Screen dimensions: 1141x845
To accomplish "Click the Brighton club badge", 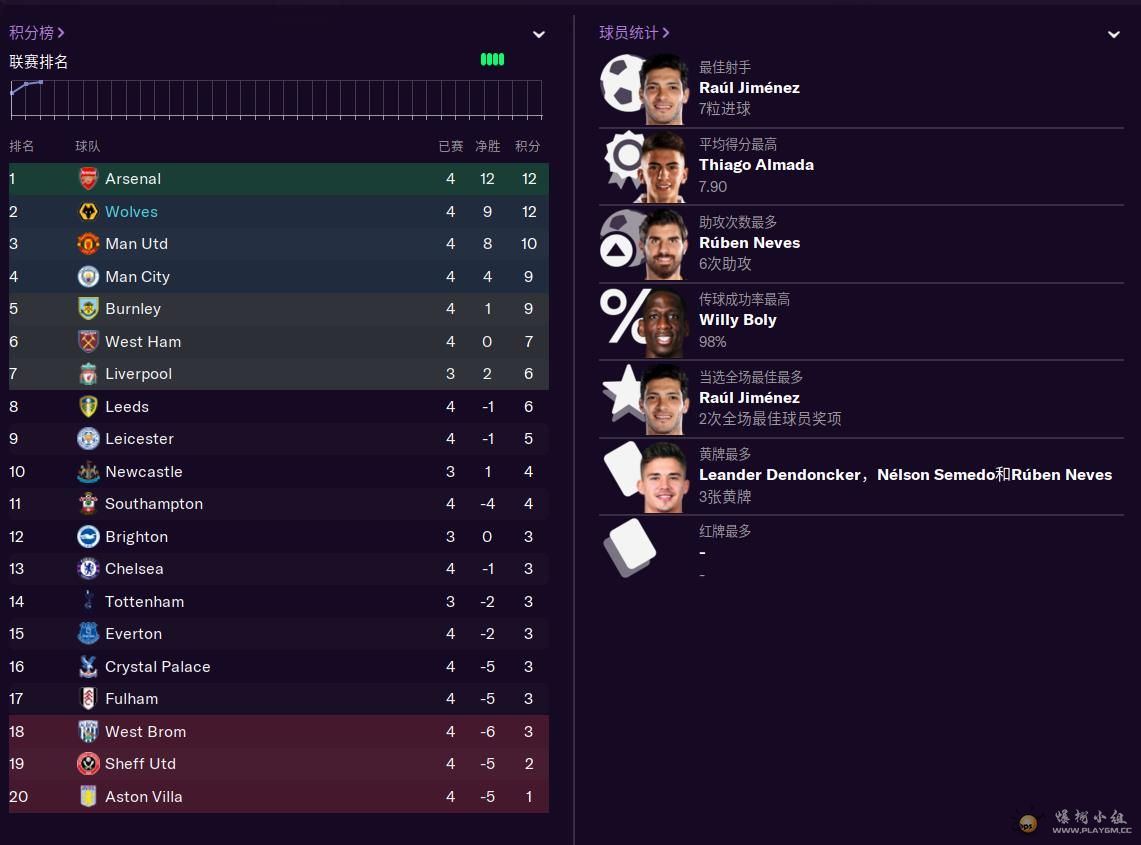I will (x=88, y=536).
